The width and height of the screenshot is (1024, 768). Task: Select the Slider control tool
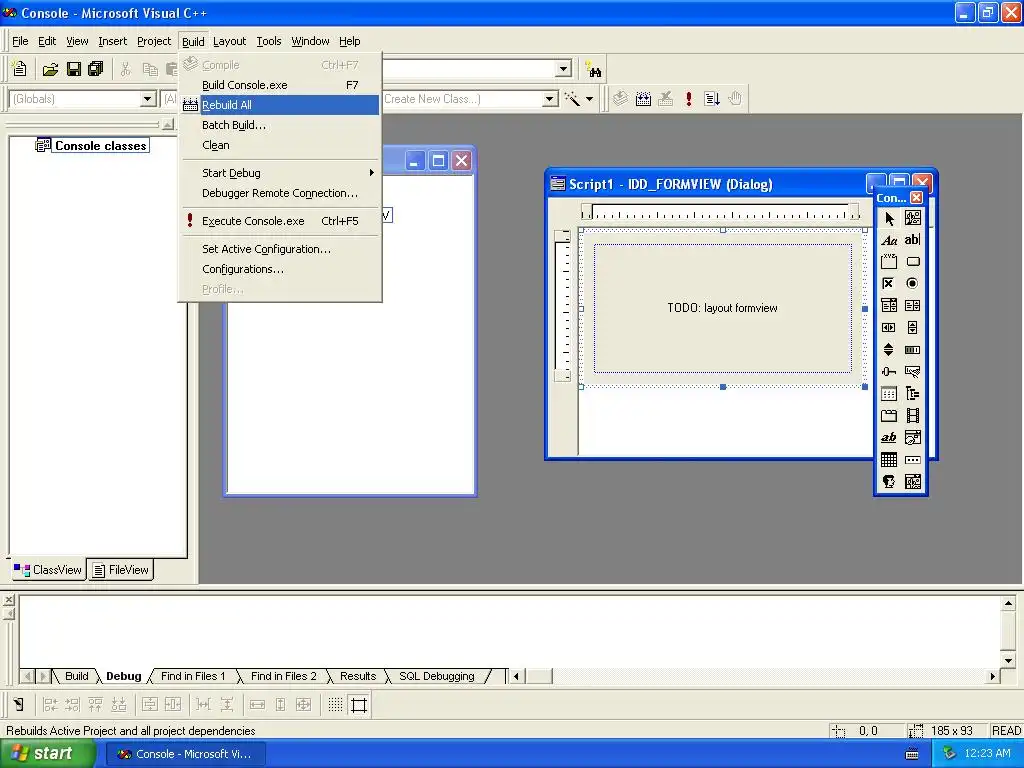[889, 372]
